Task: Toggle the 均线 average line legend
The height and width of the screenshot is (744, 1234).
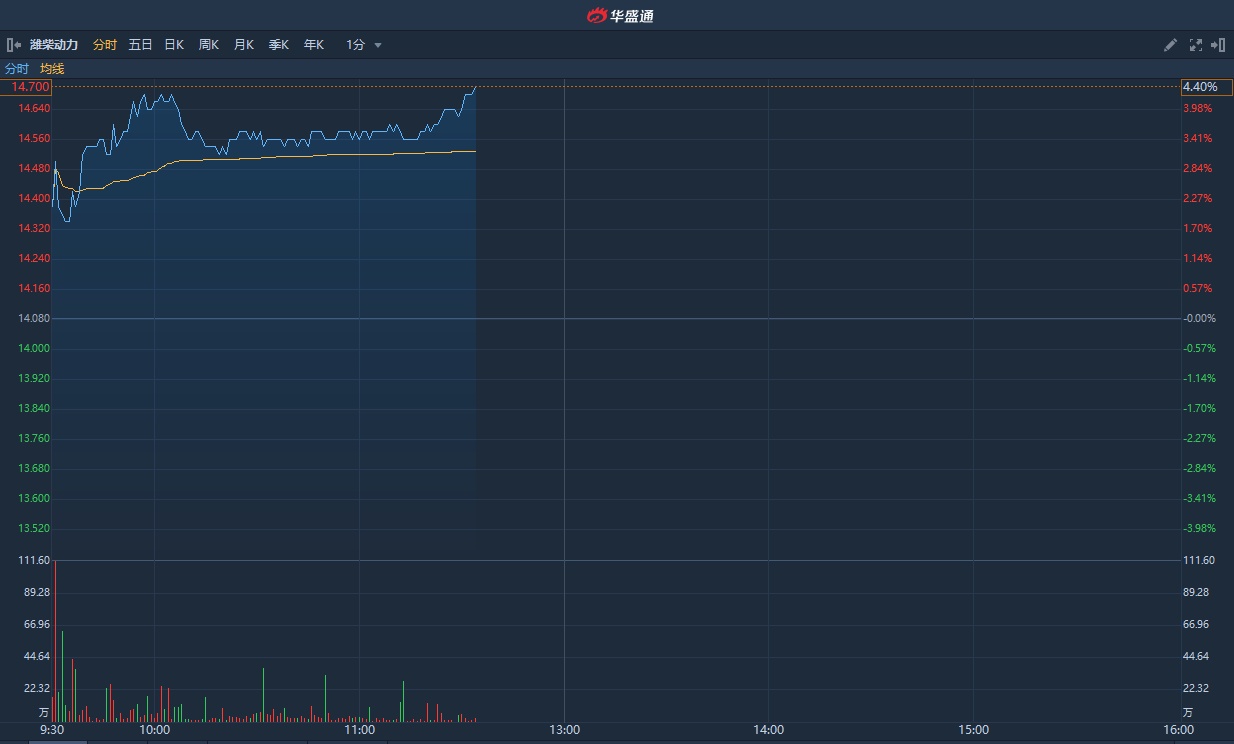Action: pyautogui.click(x=52, y=69)
